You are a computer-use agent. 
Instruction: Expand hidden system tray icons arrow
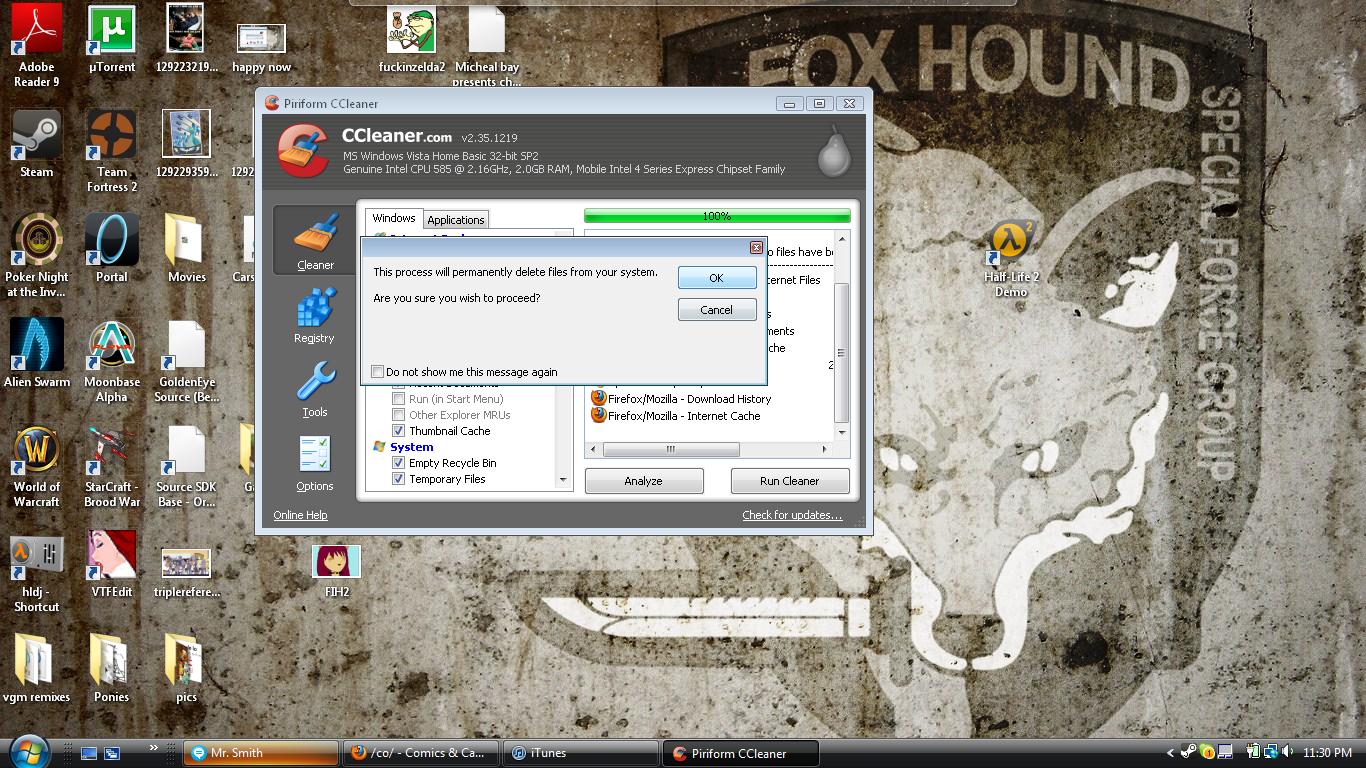(x=1170, y=753)
